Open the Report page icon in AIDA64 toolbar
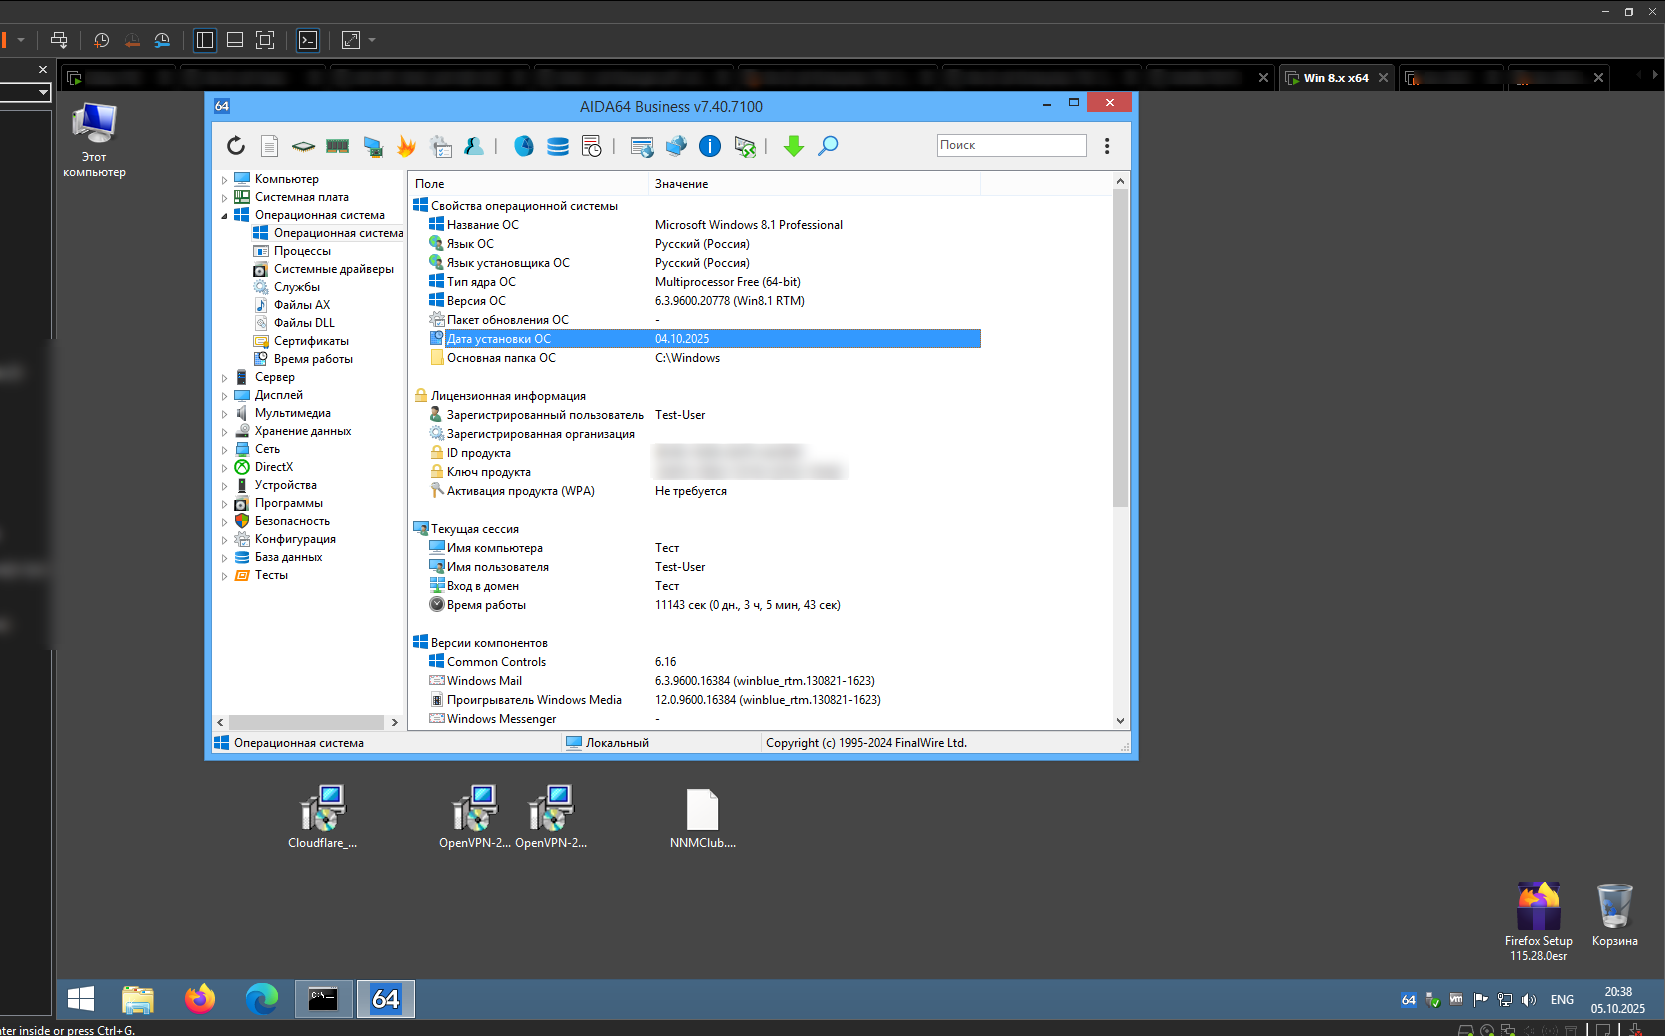Image resolution: width=1665 pixels, height=1036 pixels. pyautogui.click(x=269, y=146)
